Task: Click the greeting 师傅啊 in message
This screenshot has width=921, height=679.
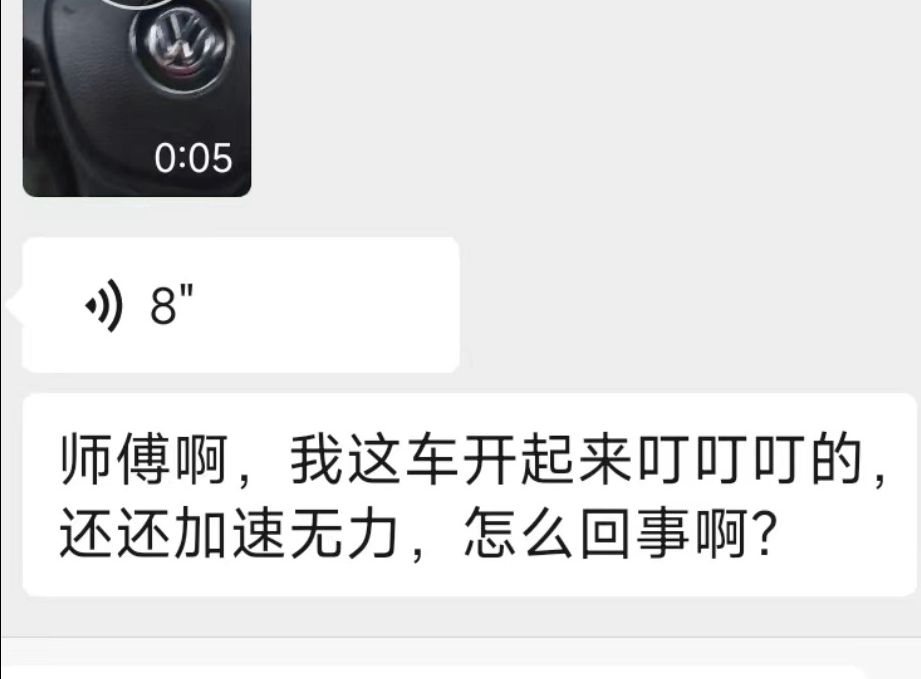Action: point(144,460)
